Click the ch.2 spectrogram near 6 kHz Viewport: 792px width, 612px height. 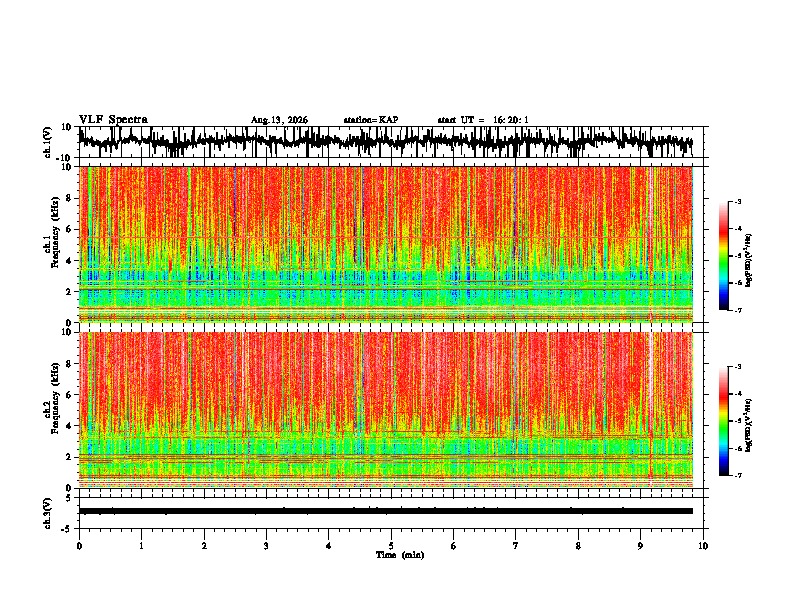(386, 394)
